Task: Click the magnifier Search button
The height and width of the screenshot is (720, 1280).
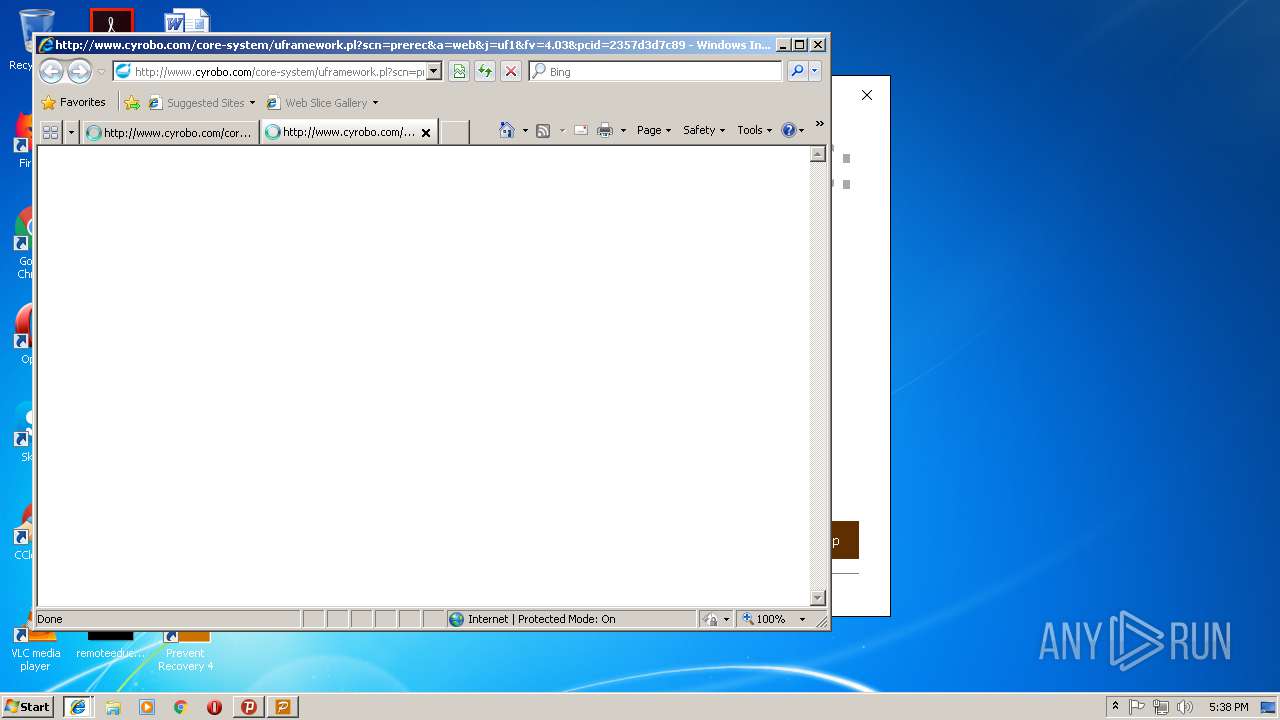Action: tap(797, 71)
